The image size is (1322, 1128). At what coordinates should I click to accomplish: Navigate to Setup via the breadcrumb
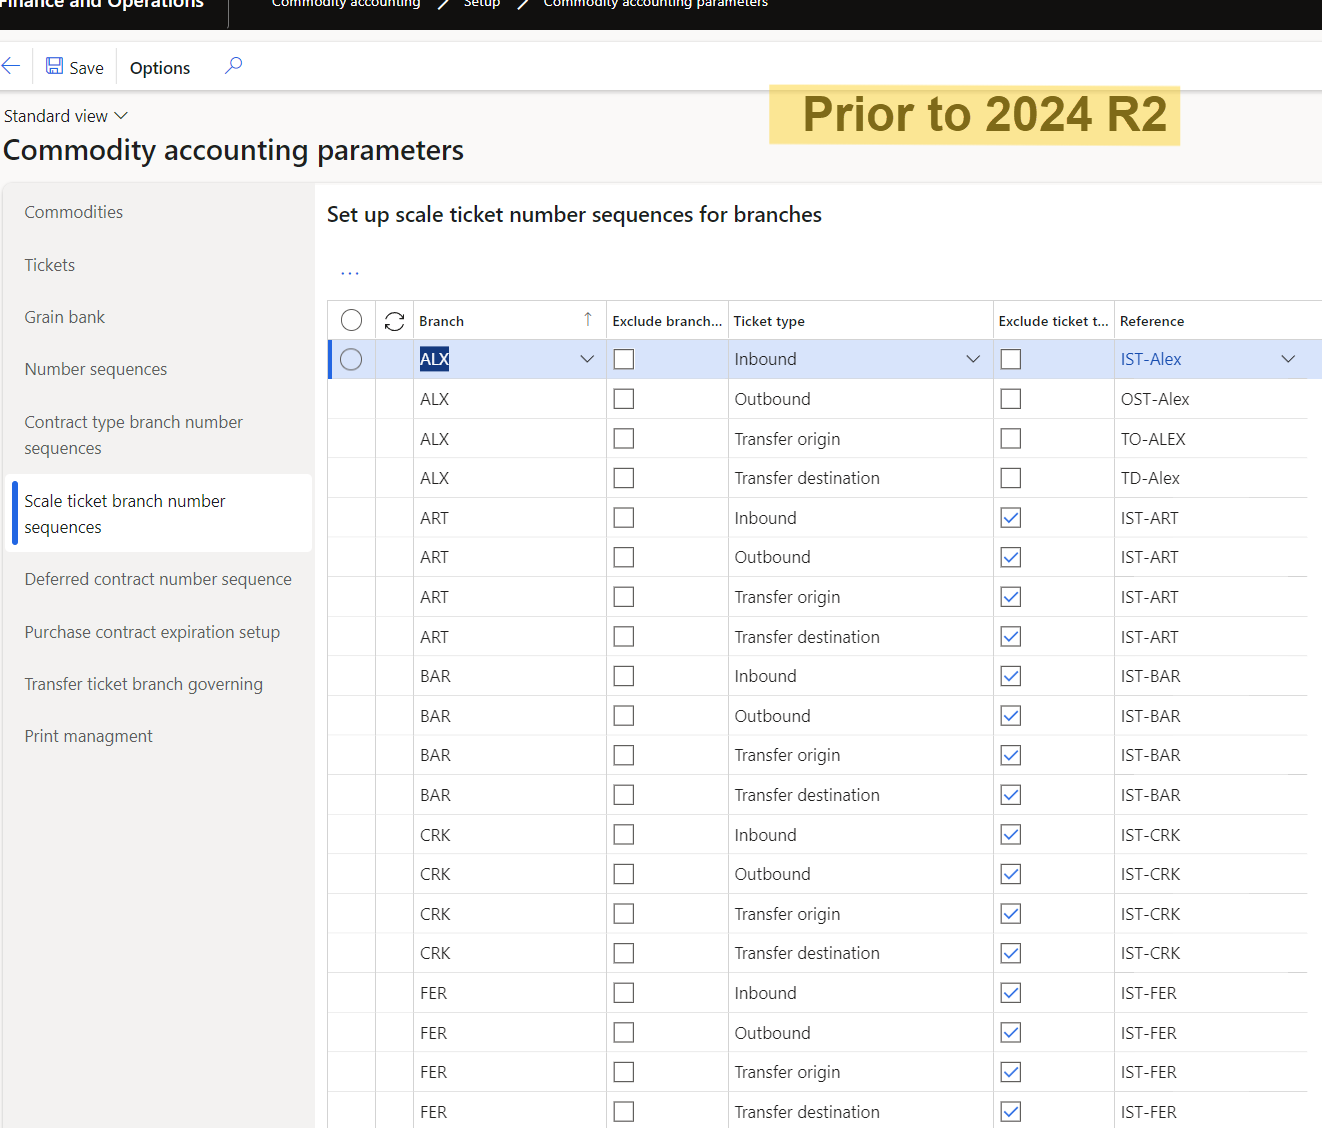pyautogui.click(x=481, y=5)
